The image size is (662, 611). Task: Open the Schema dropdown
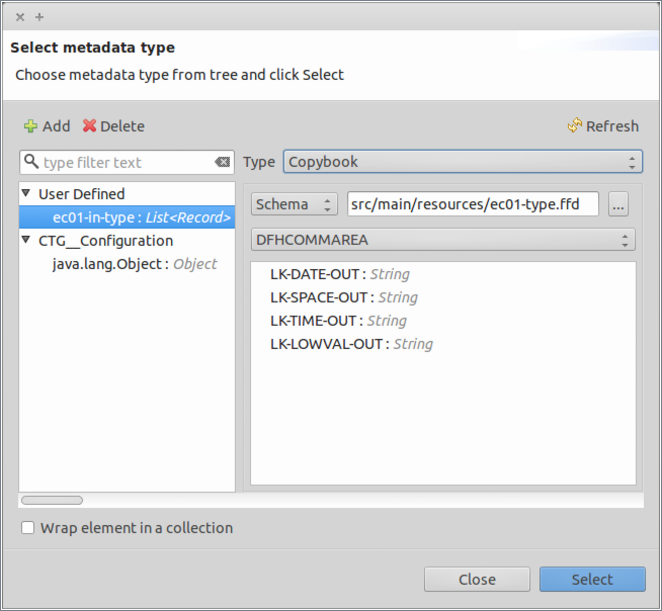click(x=295, y=204)
